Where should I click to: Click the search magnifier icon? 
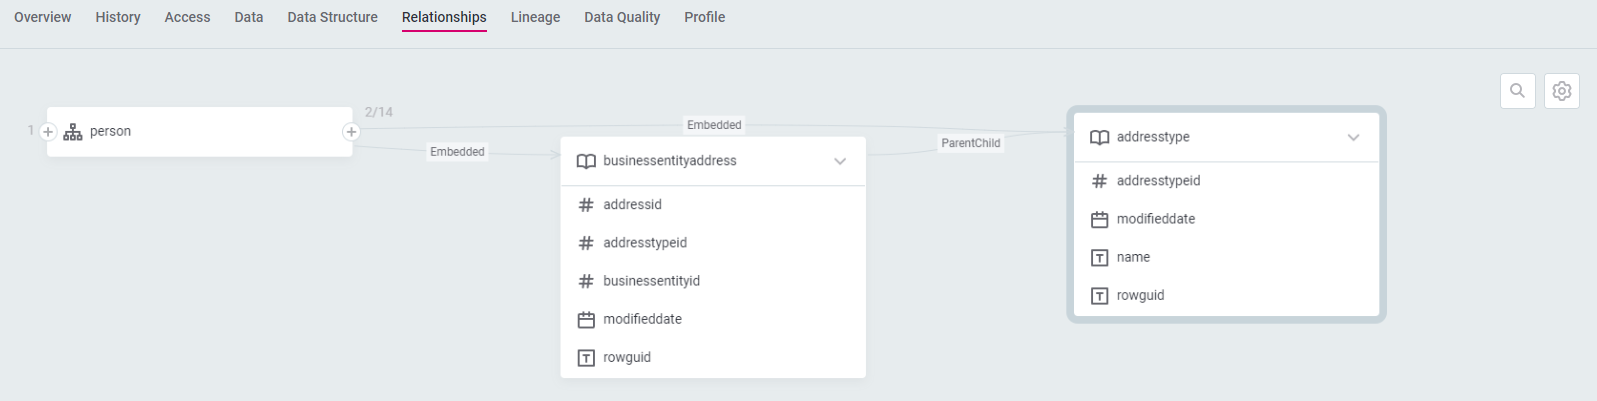[1517, 91]
